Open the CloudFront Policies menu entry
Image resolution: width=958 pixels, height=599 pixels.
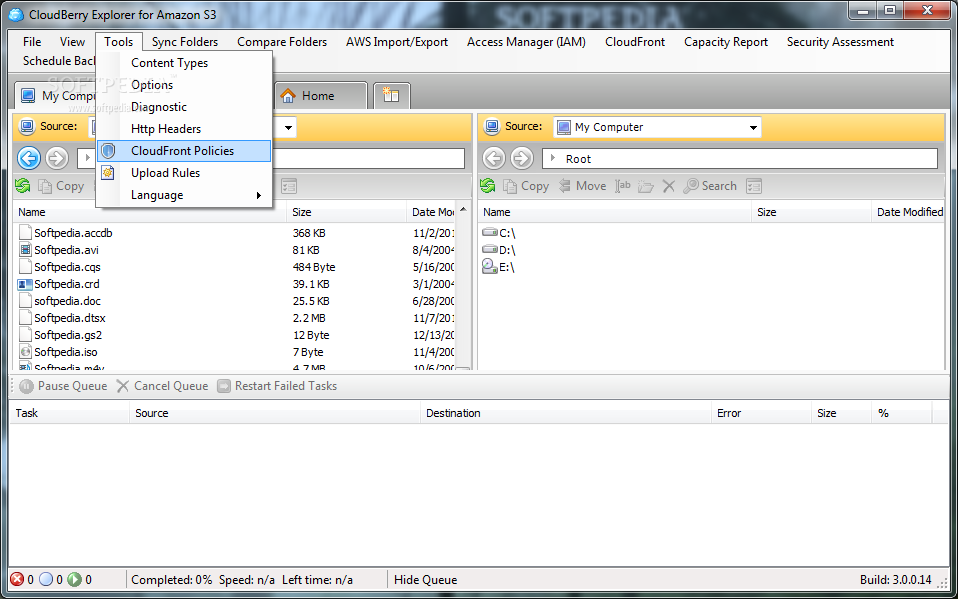(183, 151)
